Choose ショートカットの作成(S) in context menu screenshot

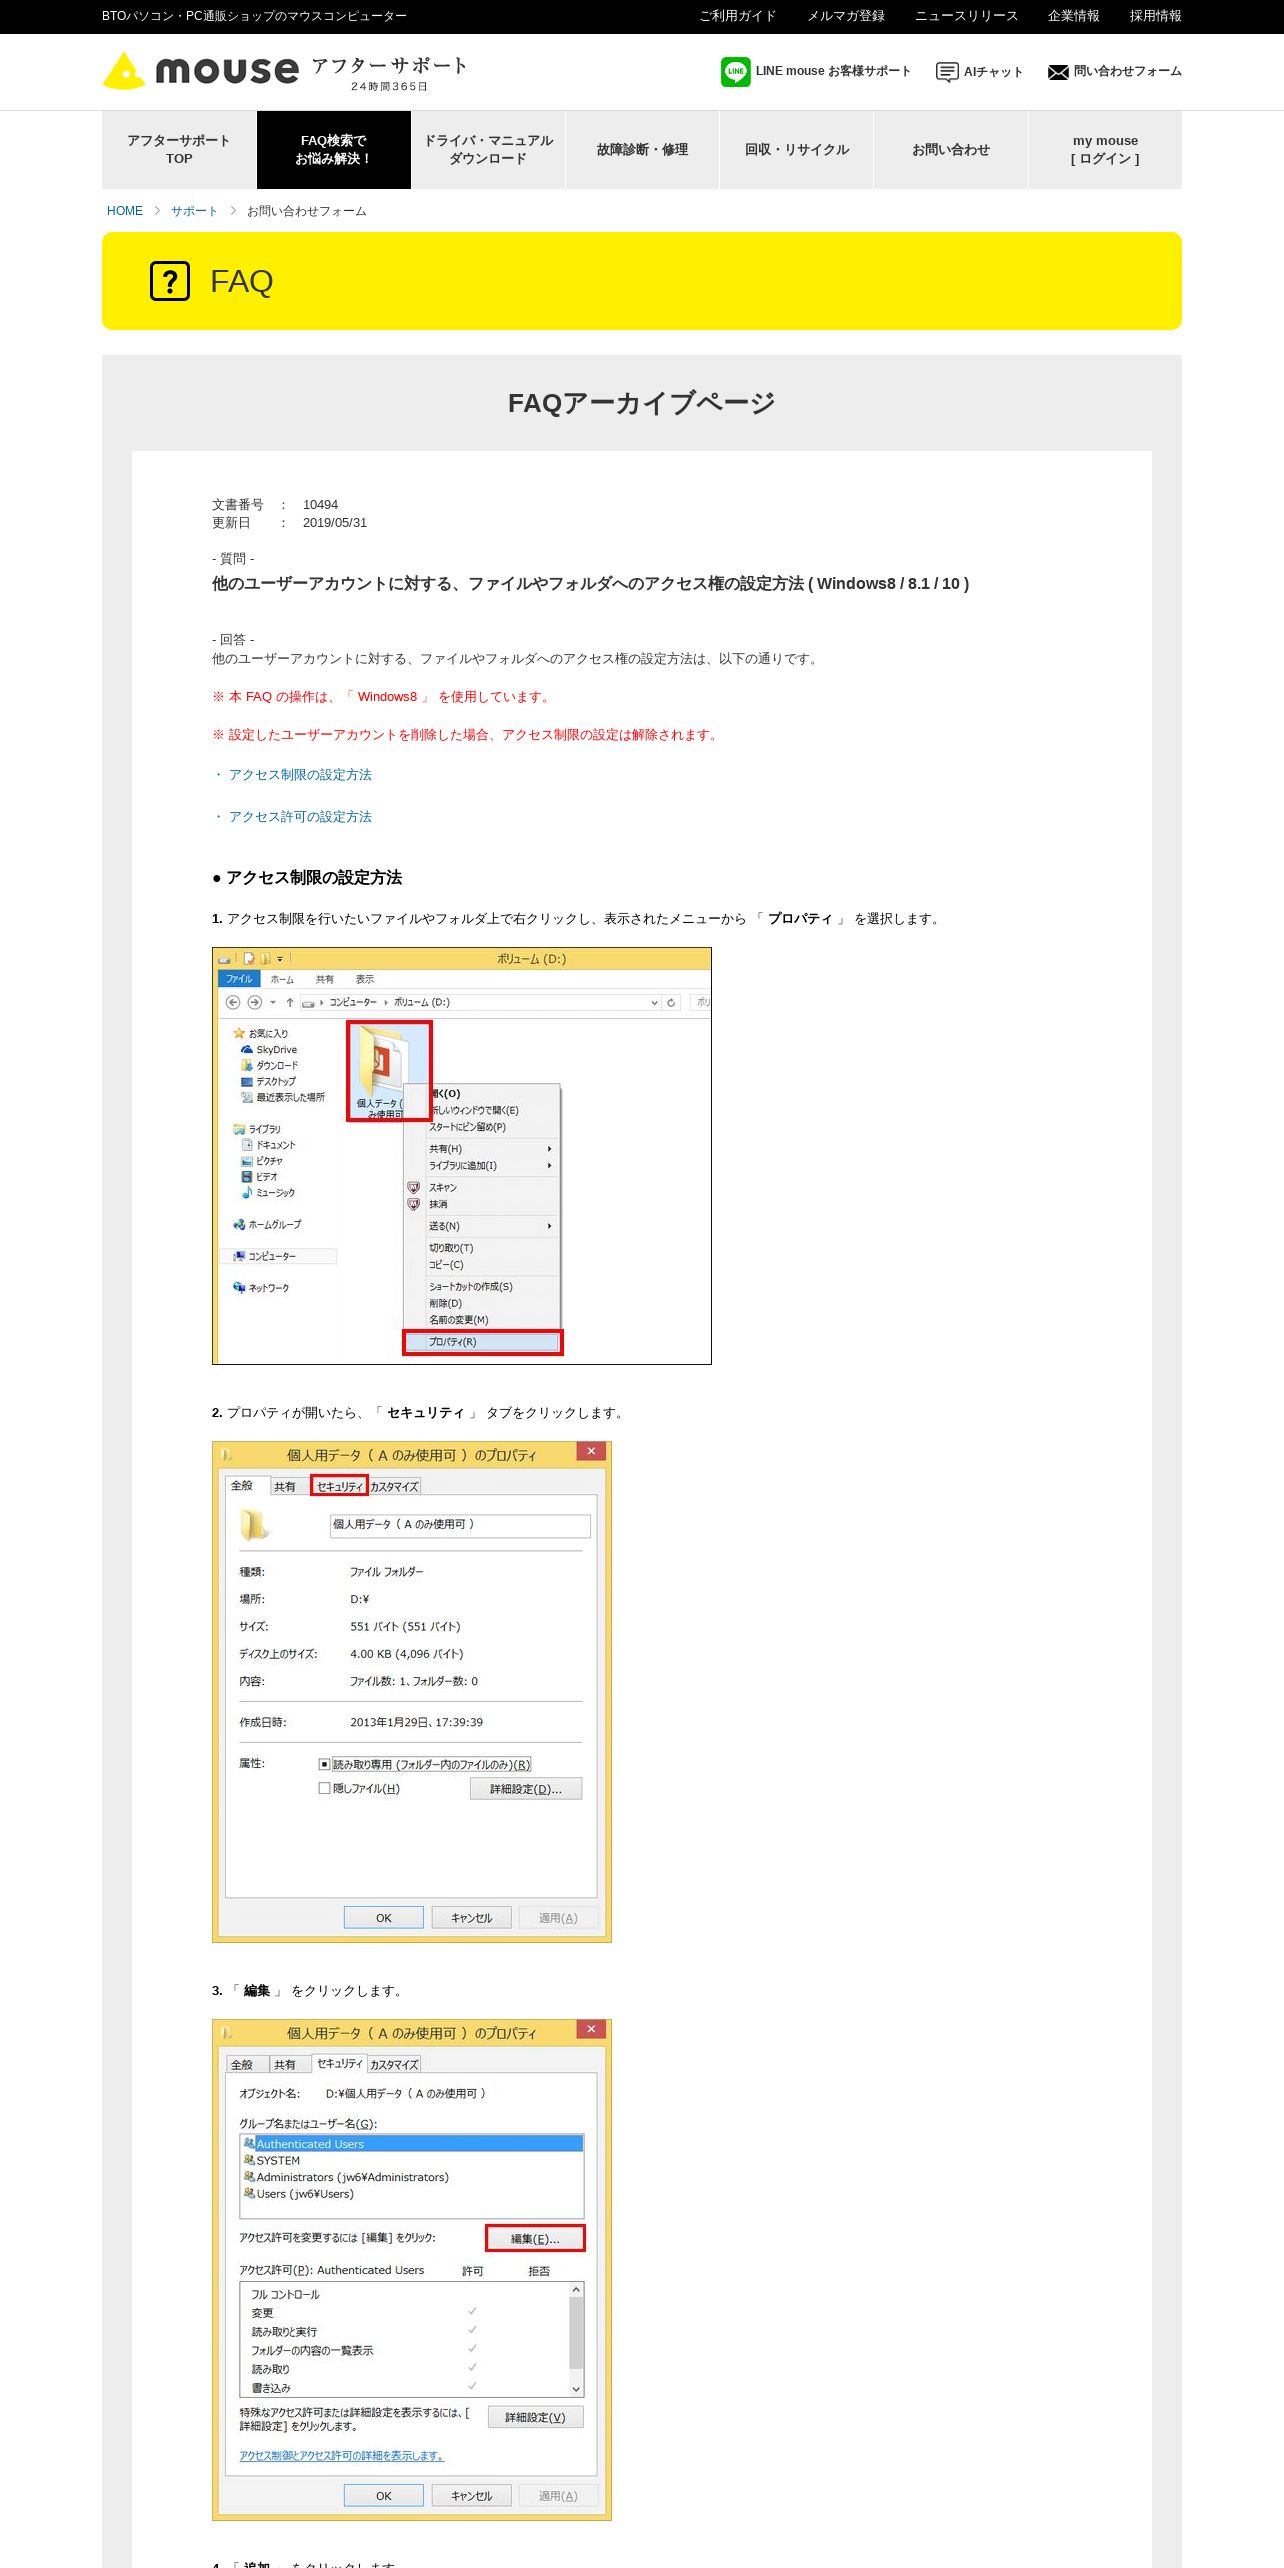point(471,1287)
